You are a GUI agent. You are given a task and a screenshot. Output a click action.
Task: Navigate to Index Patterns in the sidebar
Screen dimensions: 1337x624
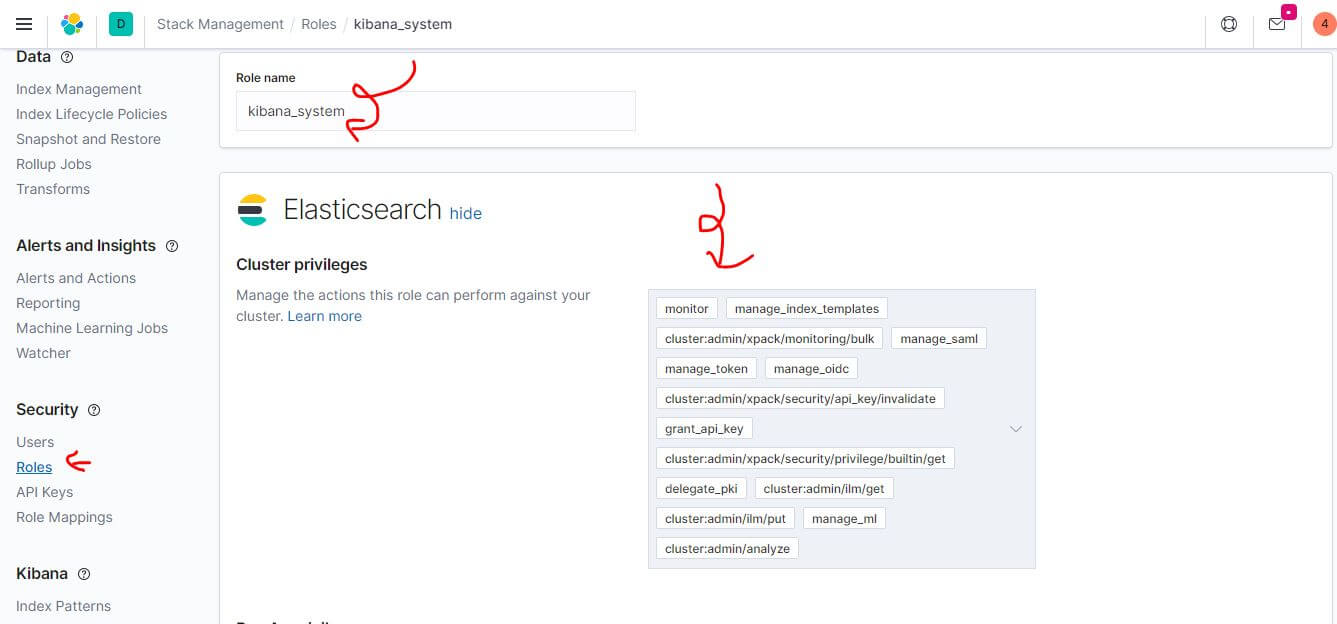(x=63, y=605)
